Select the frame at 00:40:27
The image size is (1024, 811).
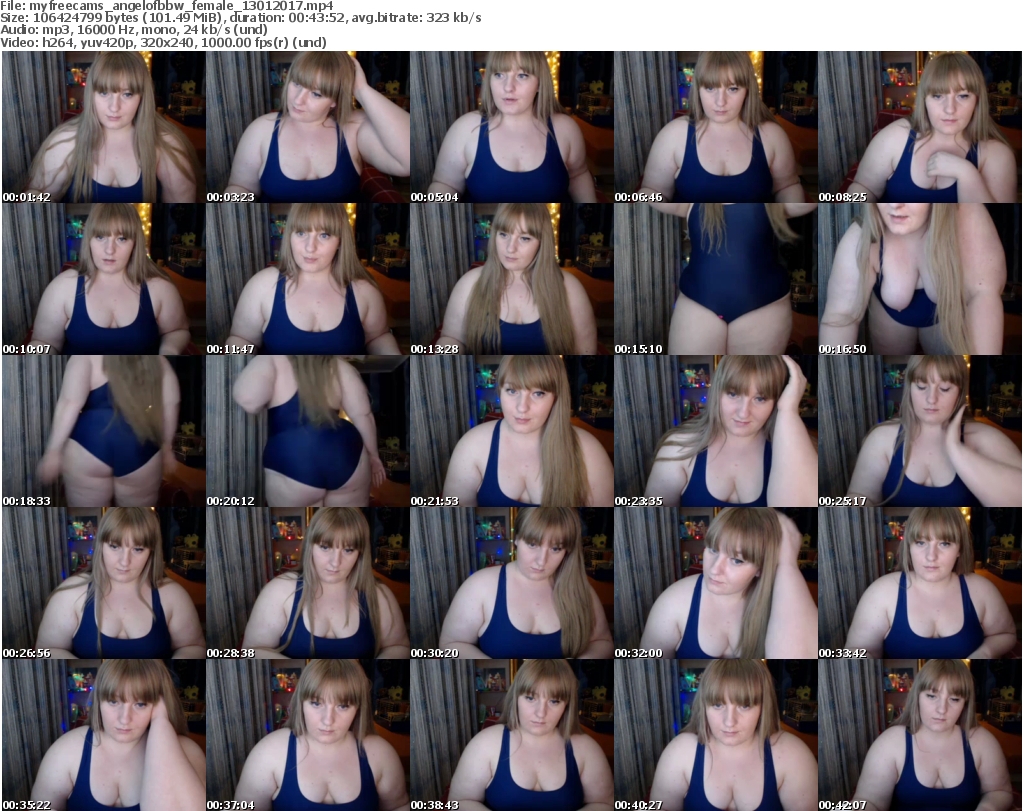(x=715, y=735)
